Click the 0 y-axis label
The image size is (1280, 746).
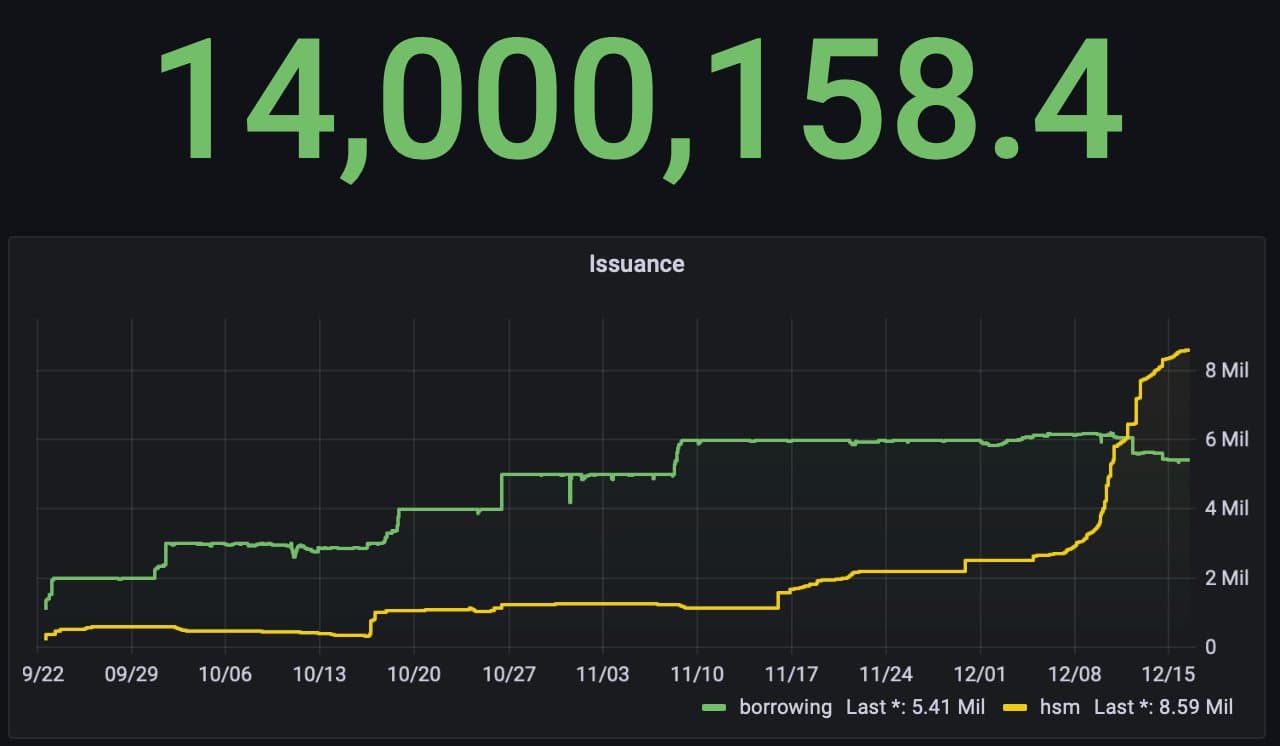coord(1211,647)
